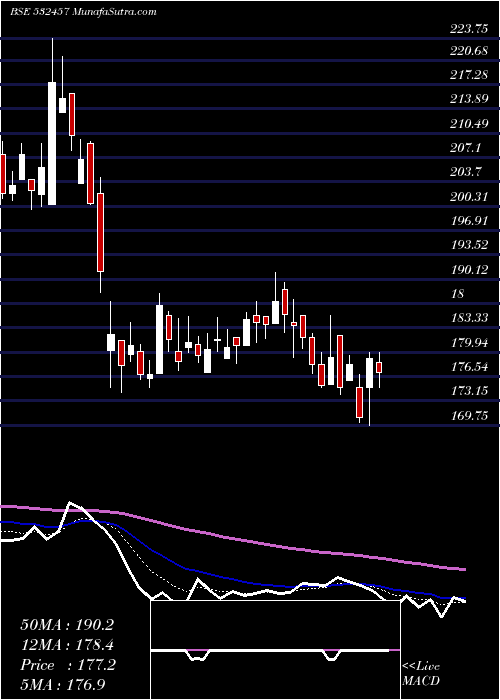Click the long red candle falling to 191
The image size is (500, 700).
pos(100,232)
